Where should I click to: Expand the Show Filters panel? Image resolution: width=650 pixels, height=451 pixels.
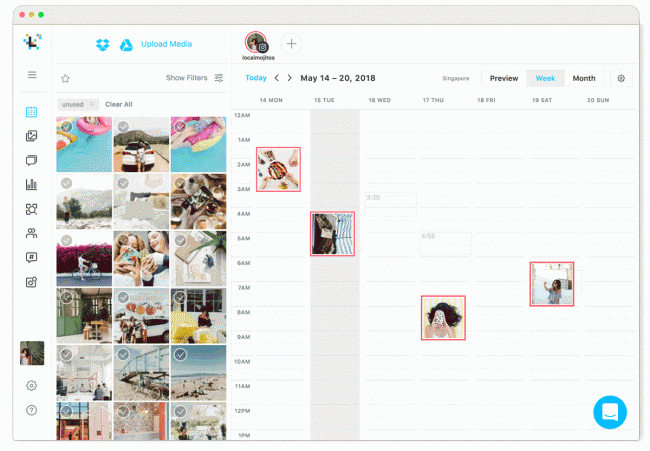194,78
